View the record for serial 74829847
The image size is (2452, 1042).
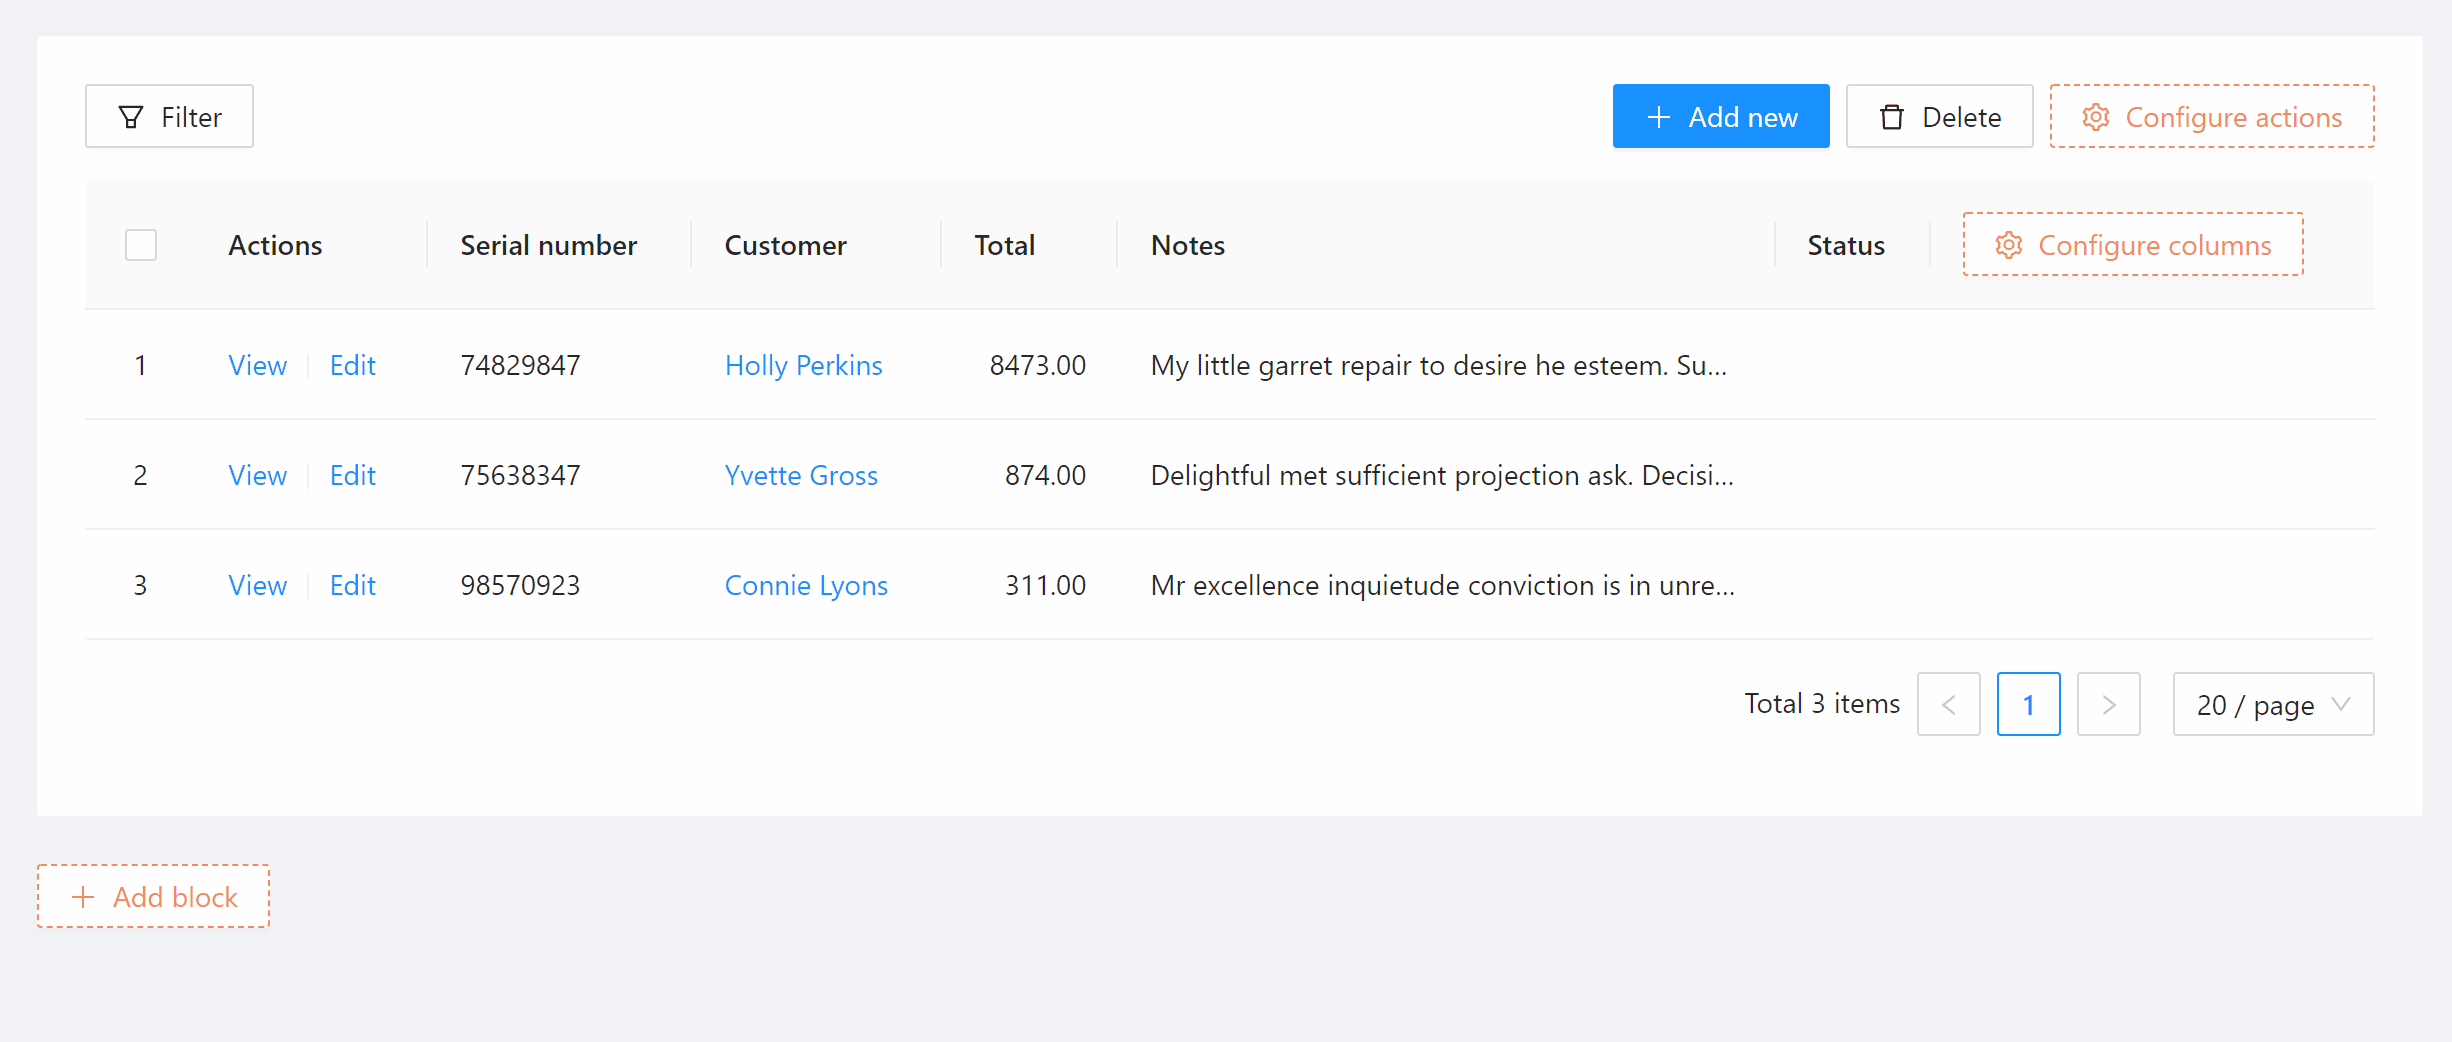click(257, 366)
